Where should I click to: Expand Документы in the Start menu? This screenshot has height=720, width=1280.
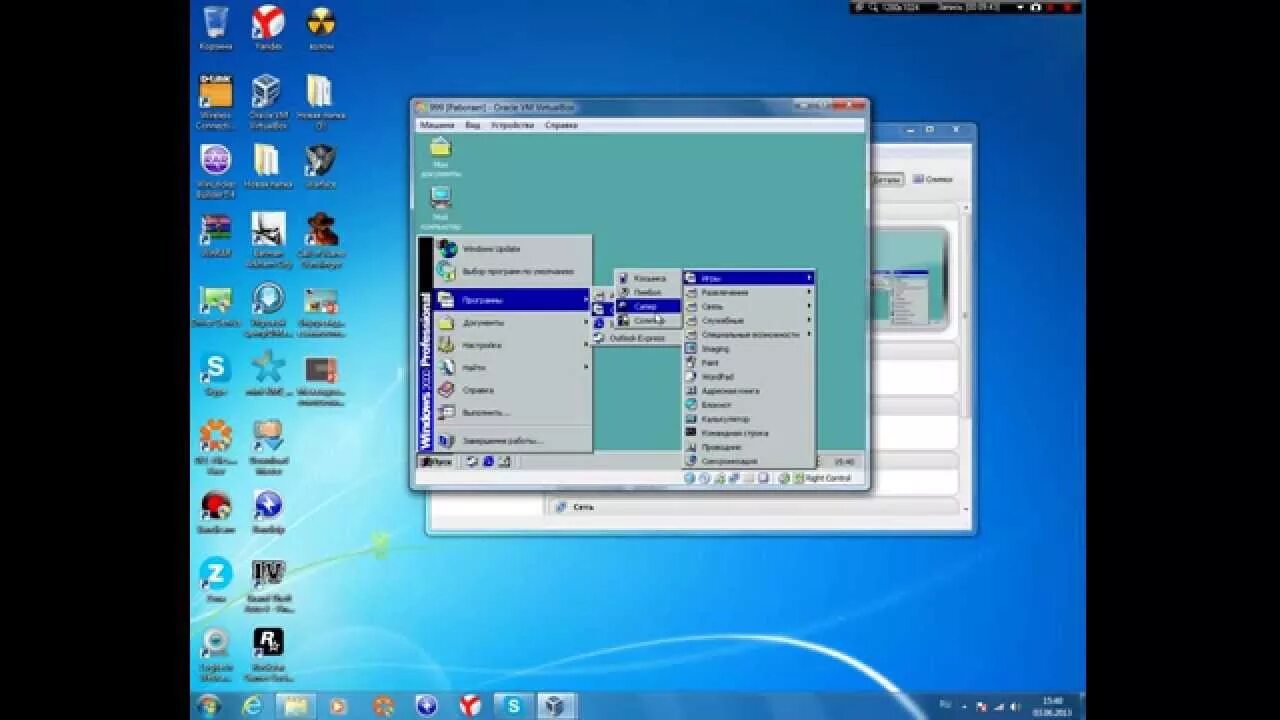(x=513, y=323)
